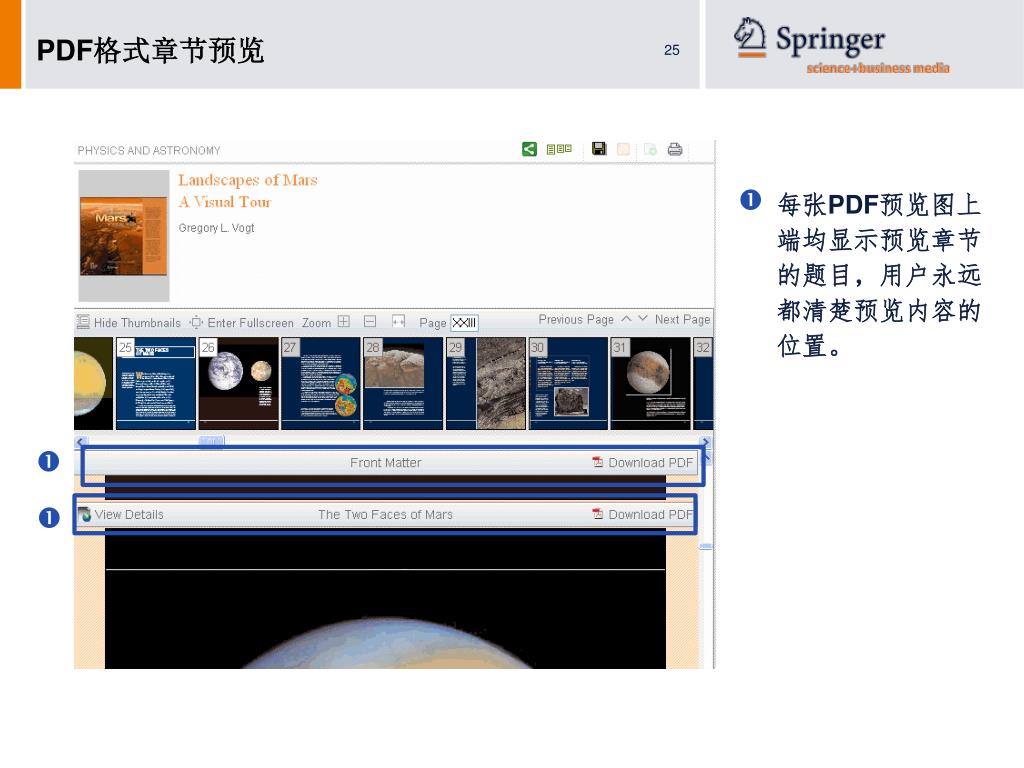Open page 28 thumbnail
The height and width of the screenshot is (768, 1024).
pos(403,383)
